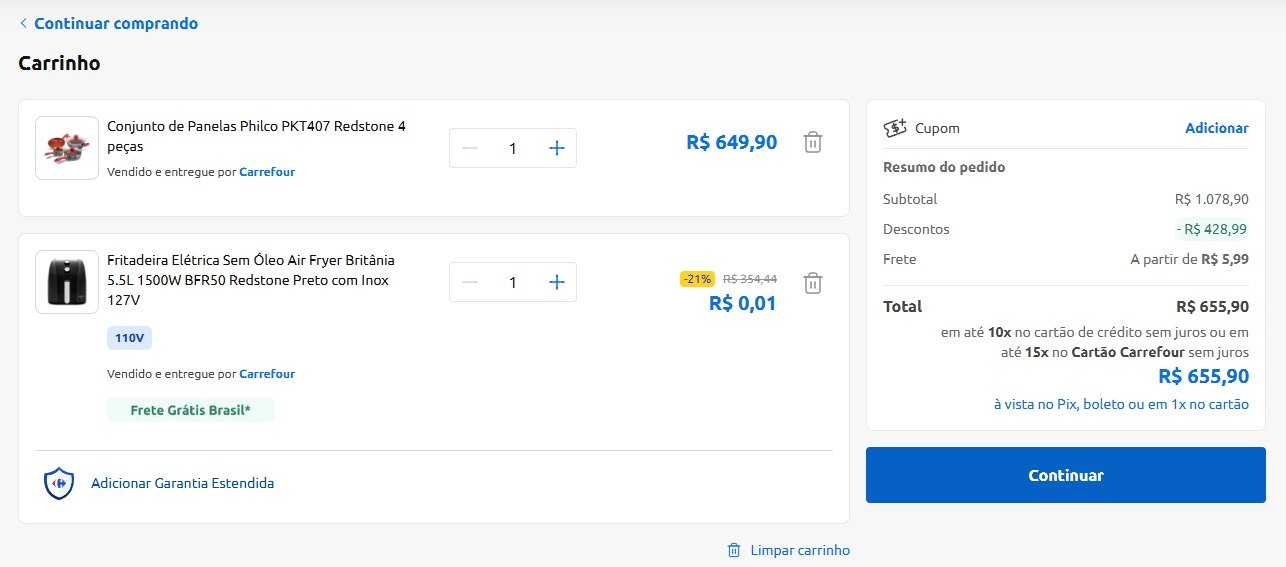This screenshot has height=567, width=1286.
Task: Click the Frete Grátis Brasil* badge
Action: click(190, 410)
